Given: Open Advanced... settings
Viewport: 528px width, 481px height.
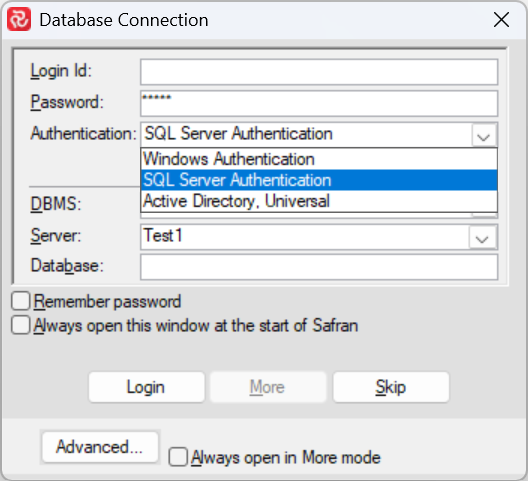Looking at the screenshot, I should pos(100,447).
